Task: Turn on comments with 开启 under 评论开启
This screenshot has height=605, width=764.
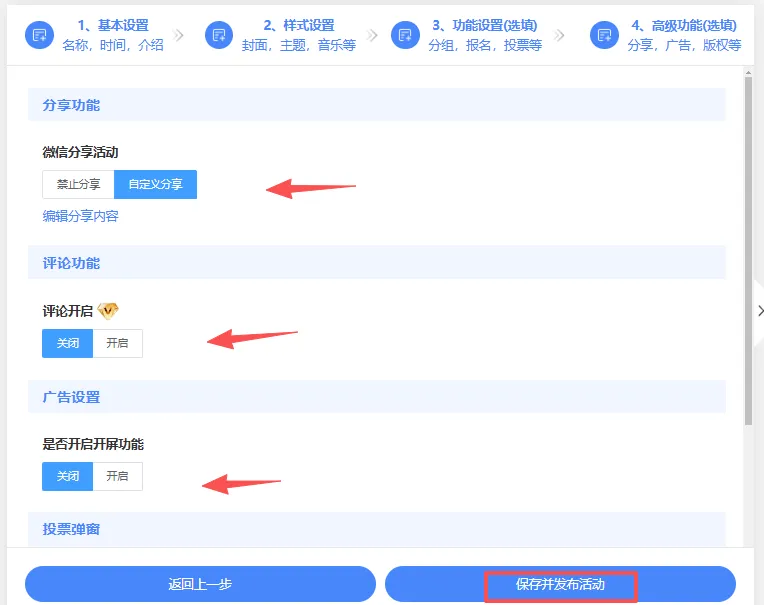Action: click(x=117, y=343)
